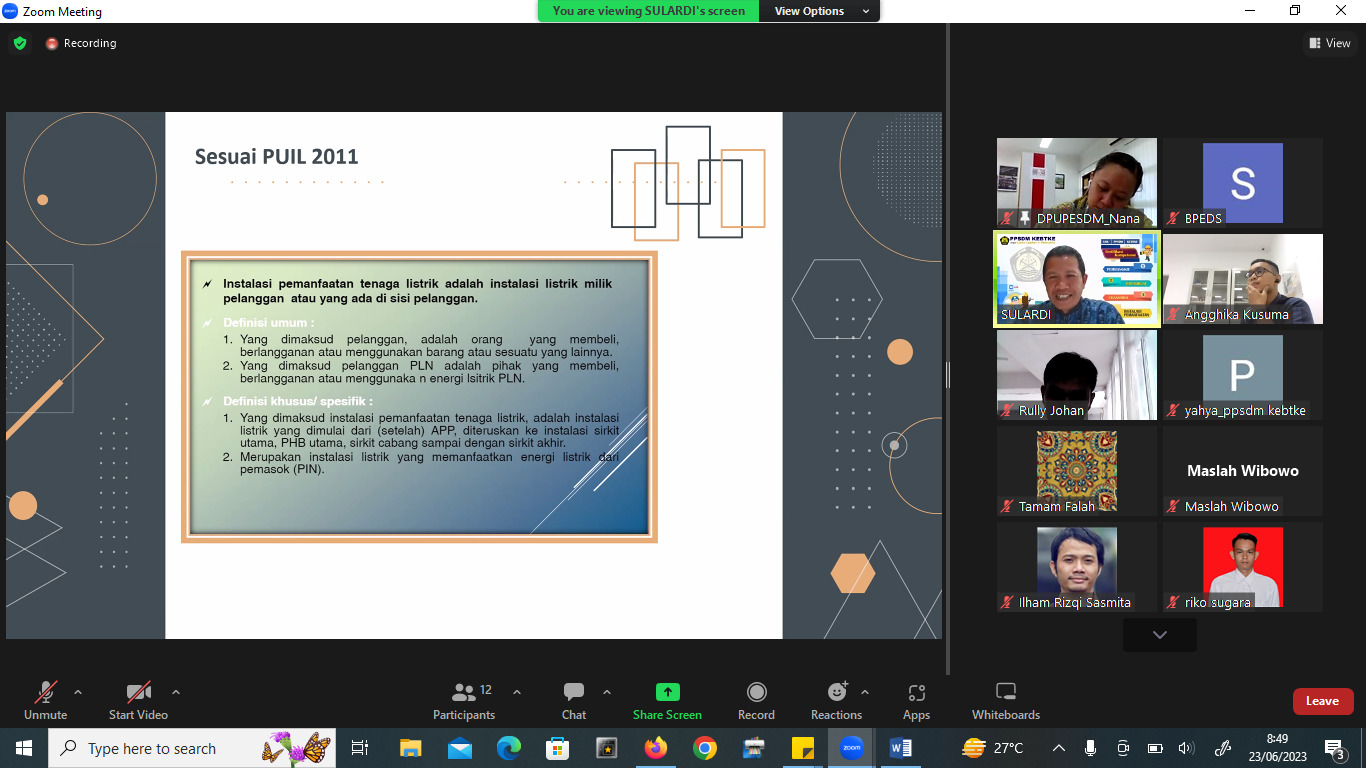The width and height of the screenshot is (1366, 768).
Task: Select Angghika Kusuma video tile
Action: (1243, 279)
